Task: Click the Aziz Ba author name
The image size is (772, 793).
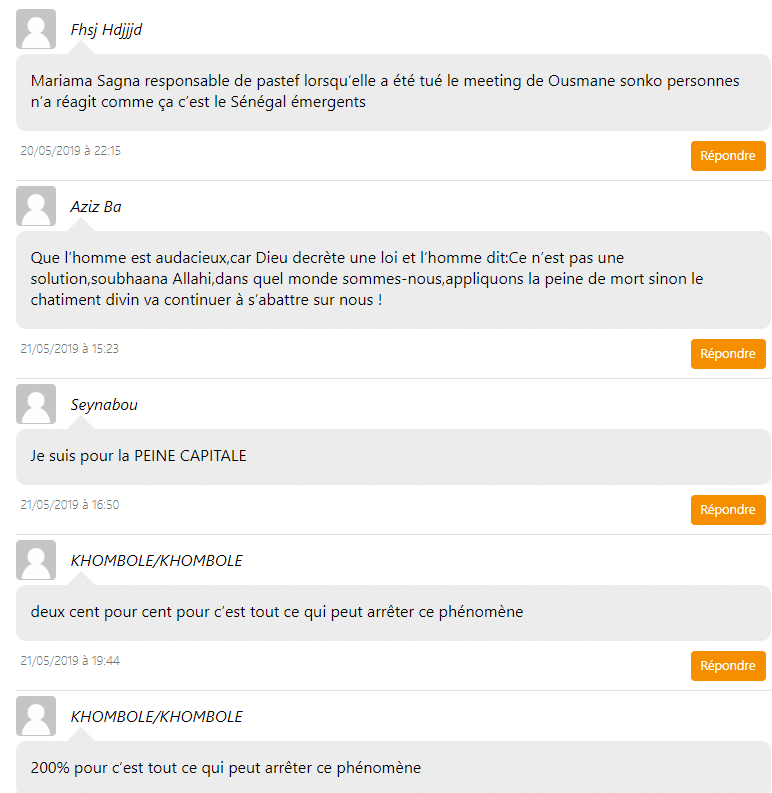Action: [x=96, y=207]
